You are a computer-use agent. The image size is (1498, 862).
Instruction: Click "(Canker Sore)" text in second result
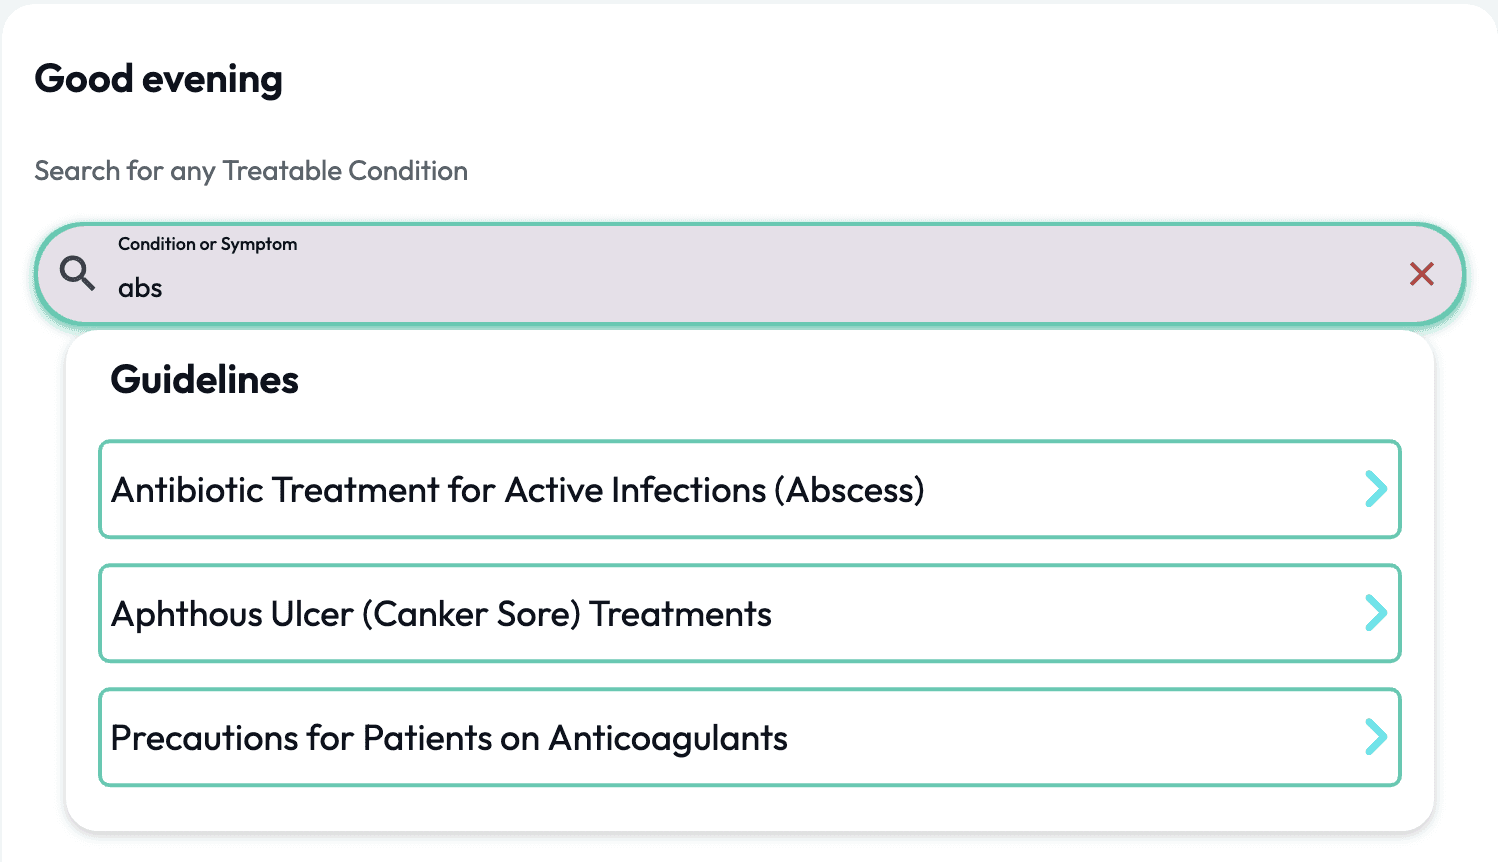tap(471, 614)
